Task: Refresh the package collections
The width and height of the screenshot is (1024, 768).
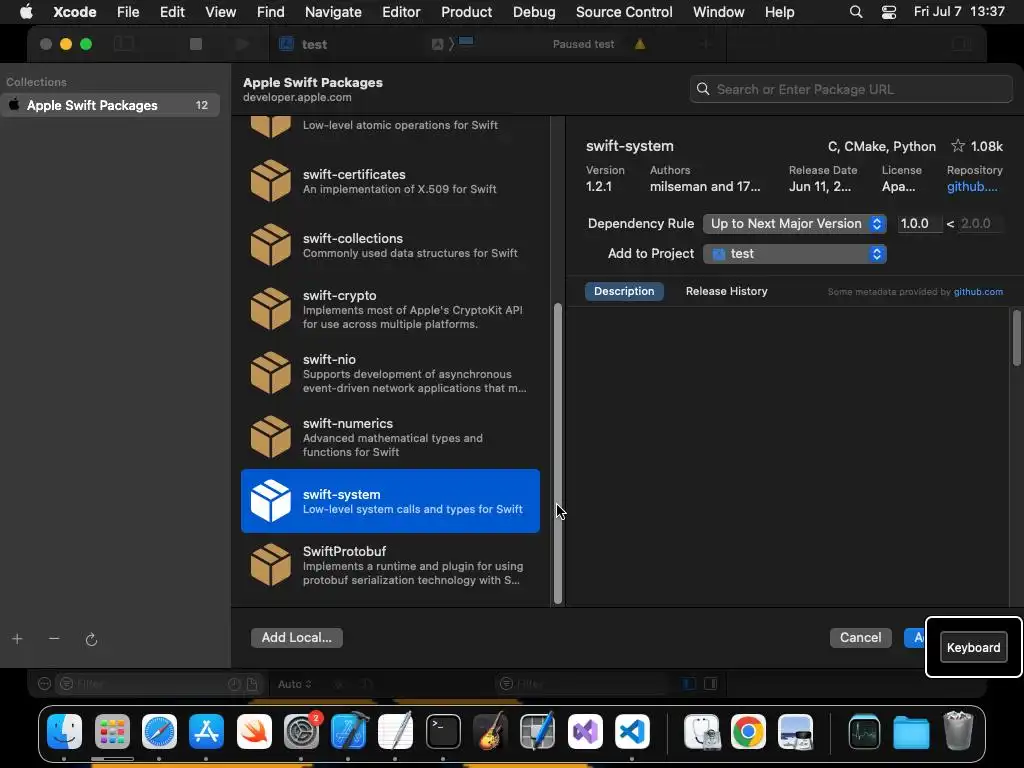Action: coord(91,639)
